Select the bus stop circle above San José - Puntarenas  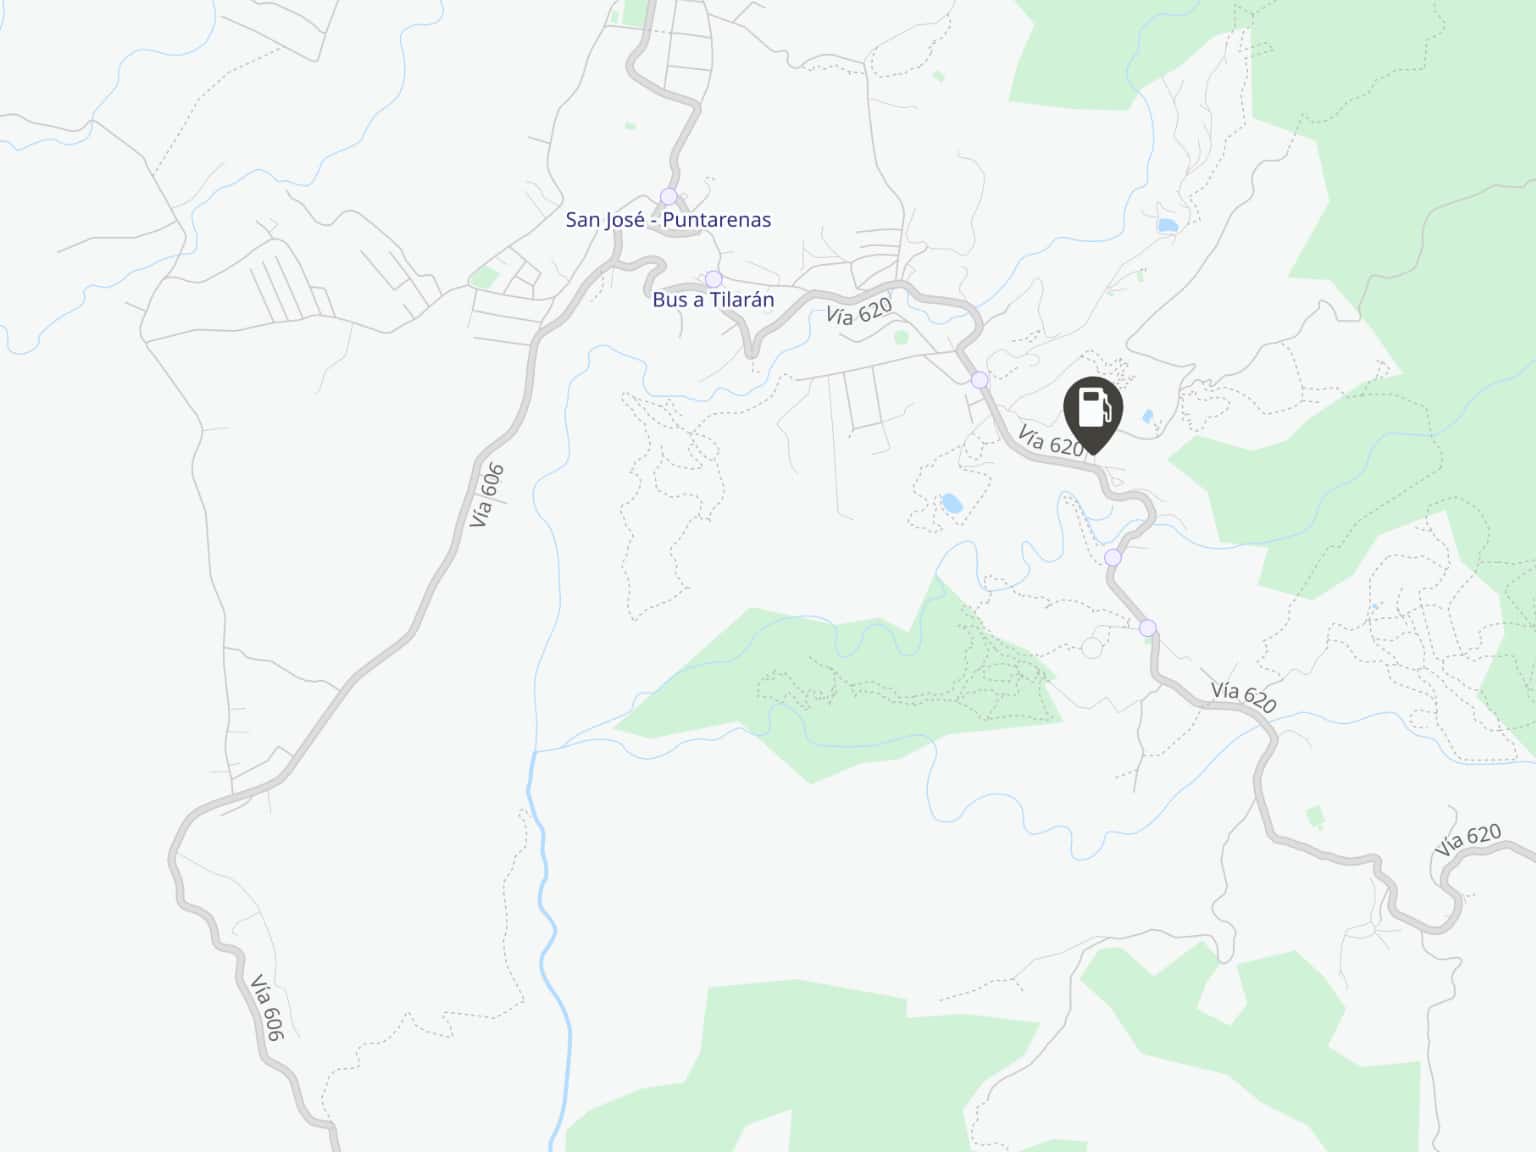pos(669,196)
